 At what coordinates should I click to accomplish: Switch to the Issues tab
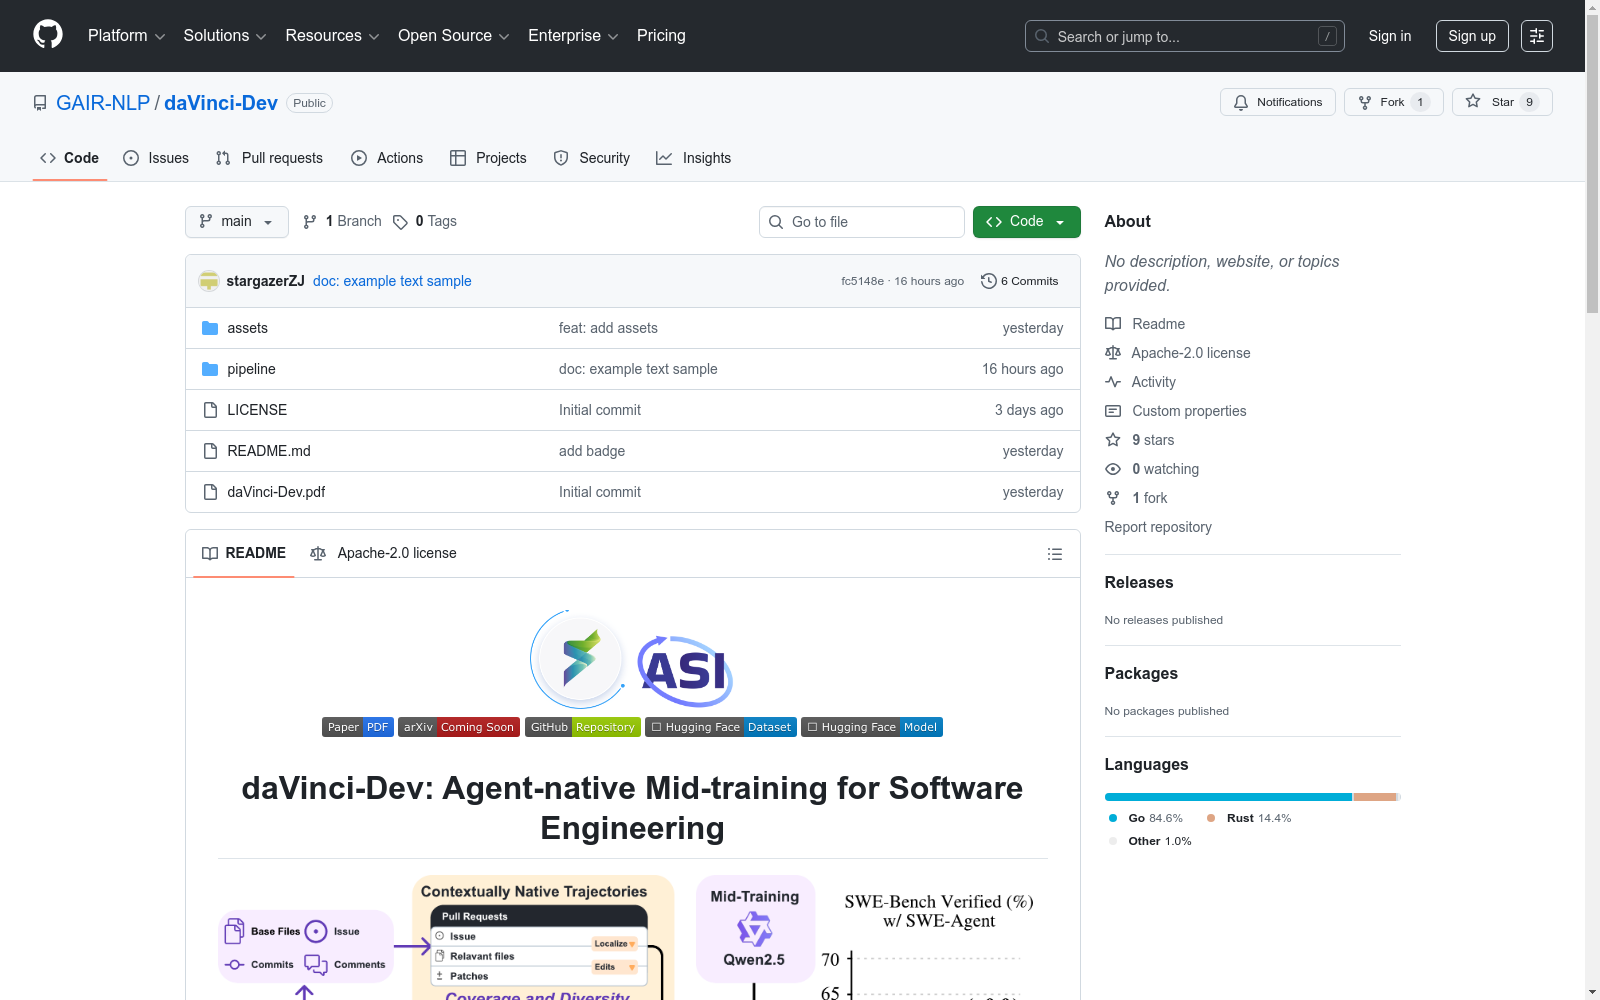pyautogui.click(x=156, y=158)
